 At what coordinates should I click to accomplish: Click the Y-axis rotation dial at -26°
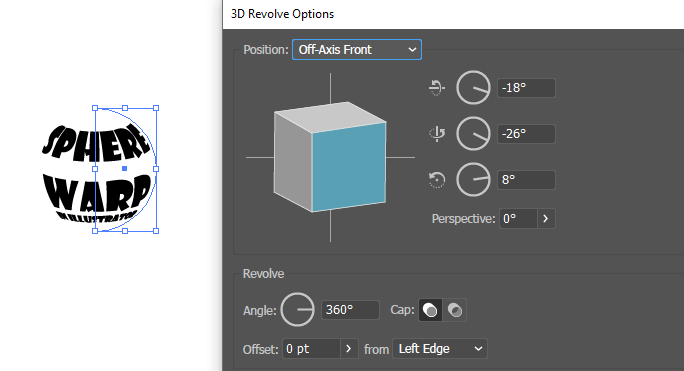(473, 134)
